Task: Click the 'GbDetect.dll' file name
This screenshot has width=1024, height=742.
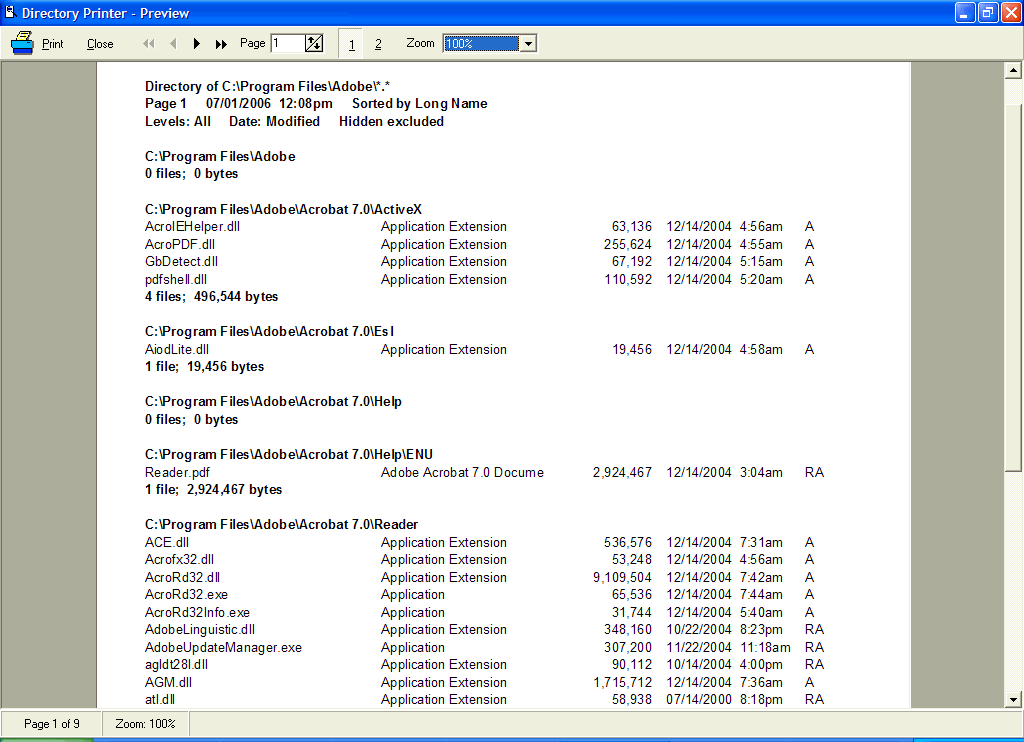Action: coord(182,261)
